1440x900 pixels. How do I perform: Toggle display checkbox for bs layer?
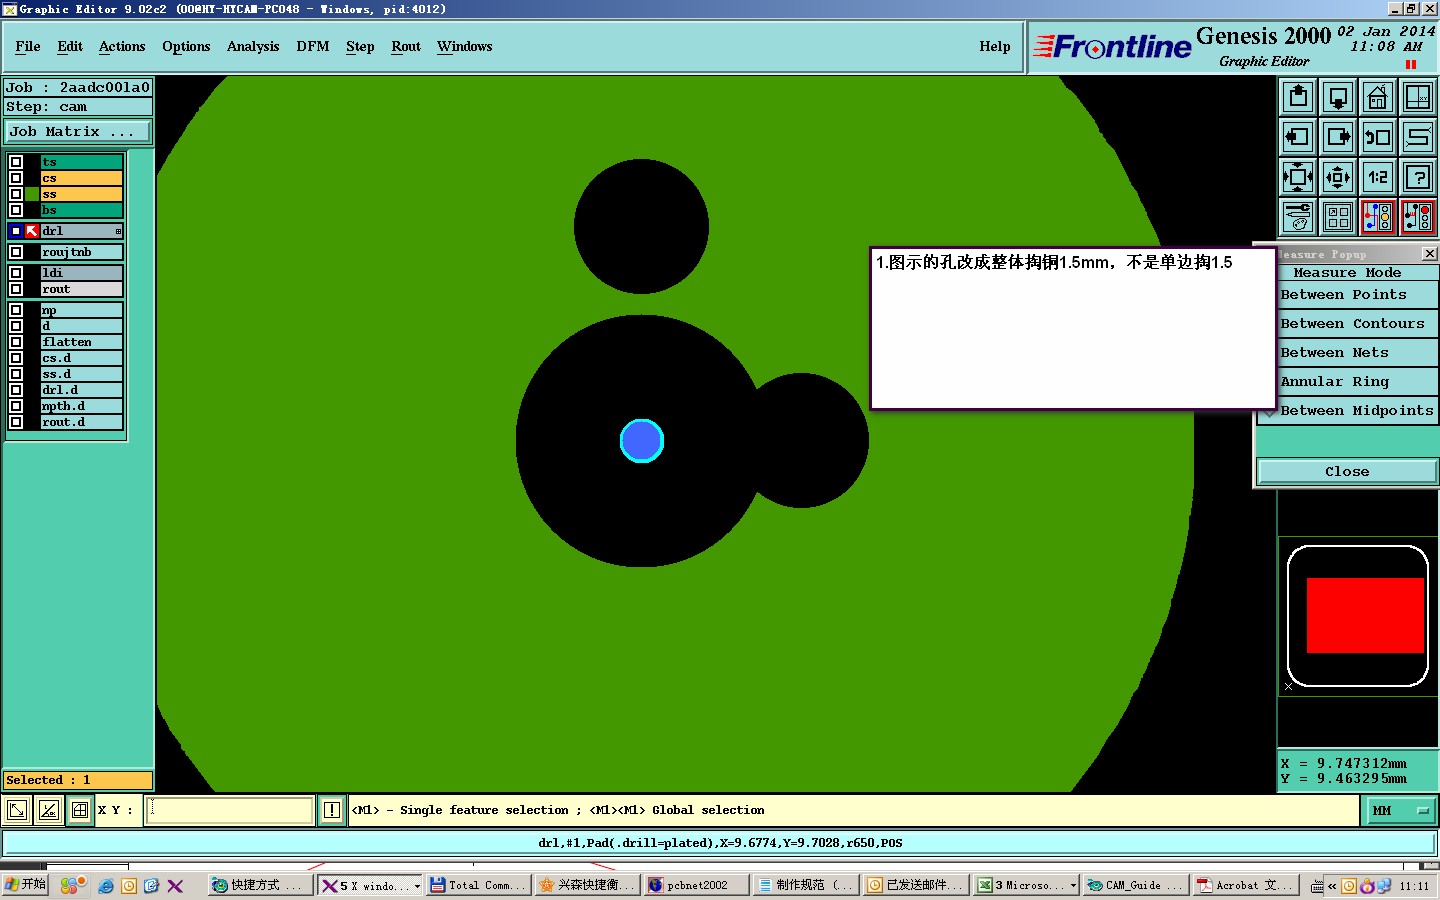(16, 210)
